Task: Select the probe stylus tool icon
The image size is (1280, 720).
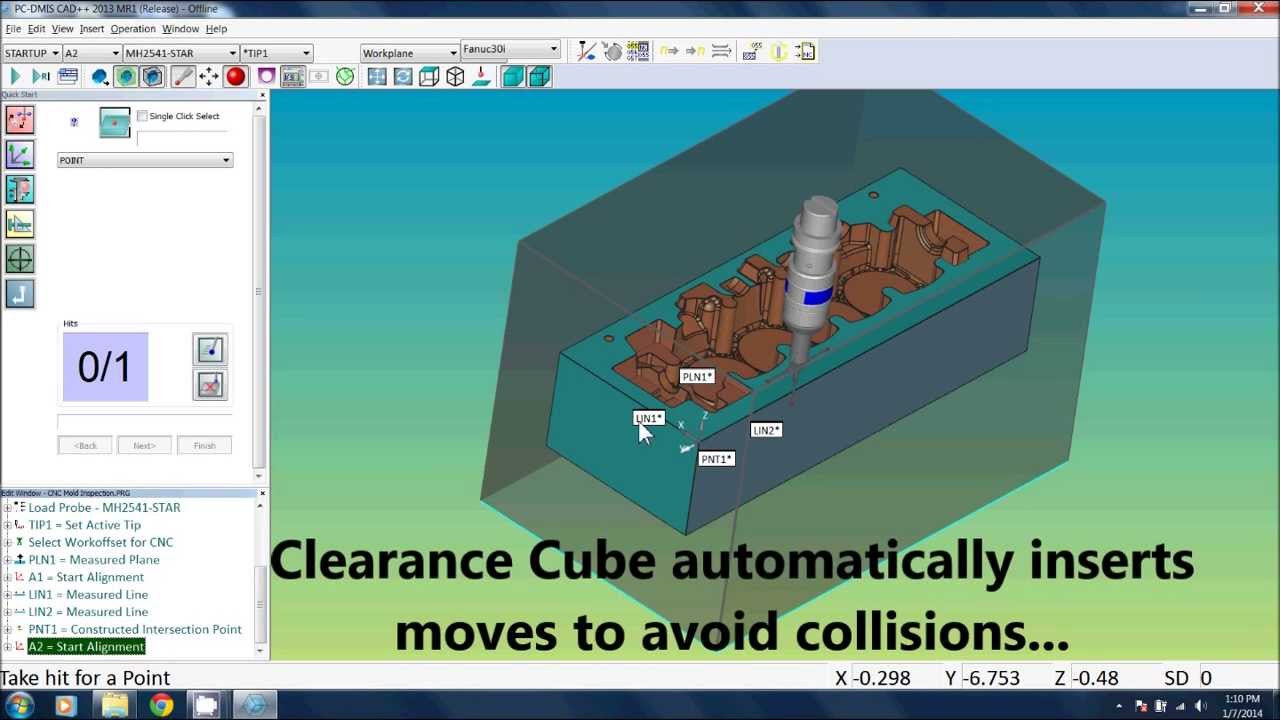Action: (x=182, y=77)
